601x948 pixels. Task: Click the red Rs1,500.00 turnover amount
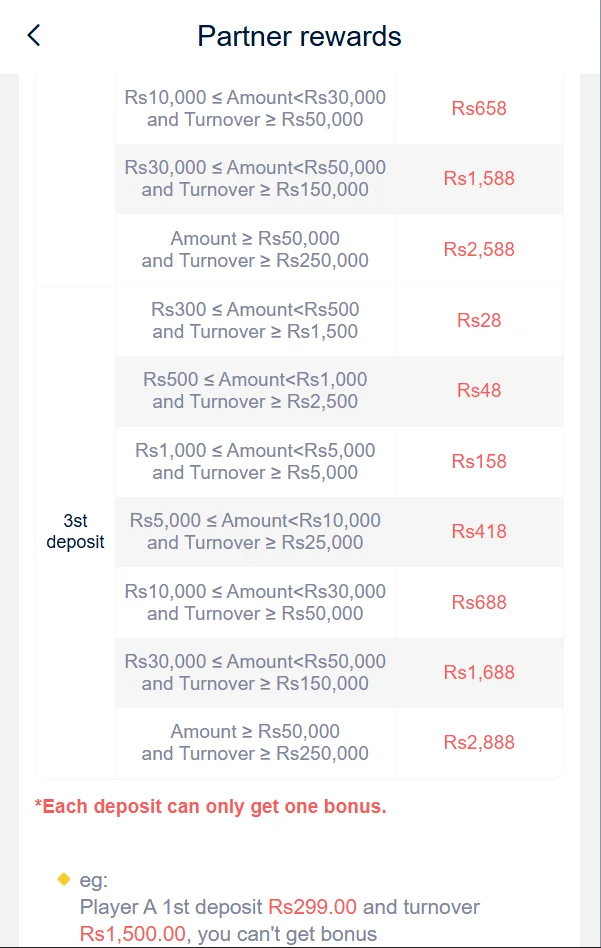click(x=133, y=934)
